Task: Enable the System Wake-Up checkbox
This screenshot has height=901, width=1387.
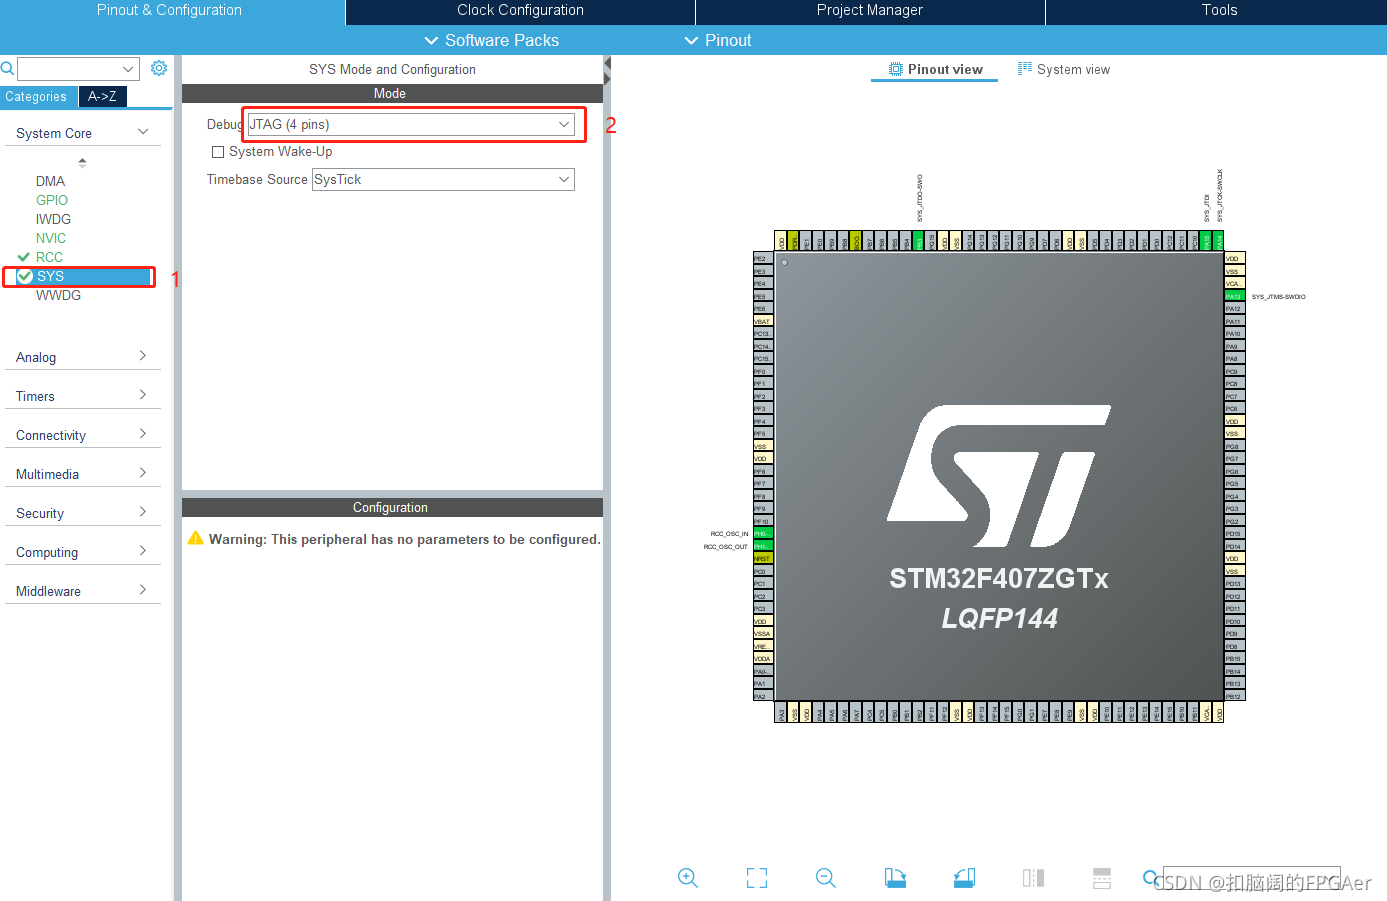Action: (218, 152)
